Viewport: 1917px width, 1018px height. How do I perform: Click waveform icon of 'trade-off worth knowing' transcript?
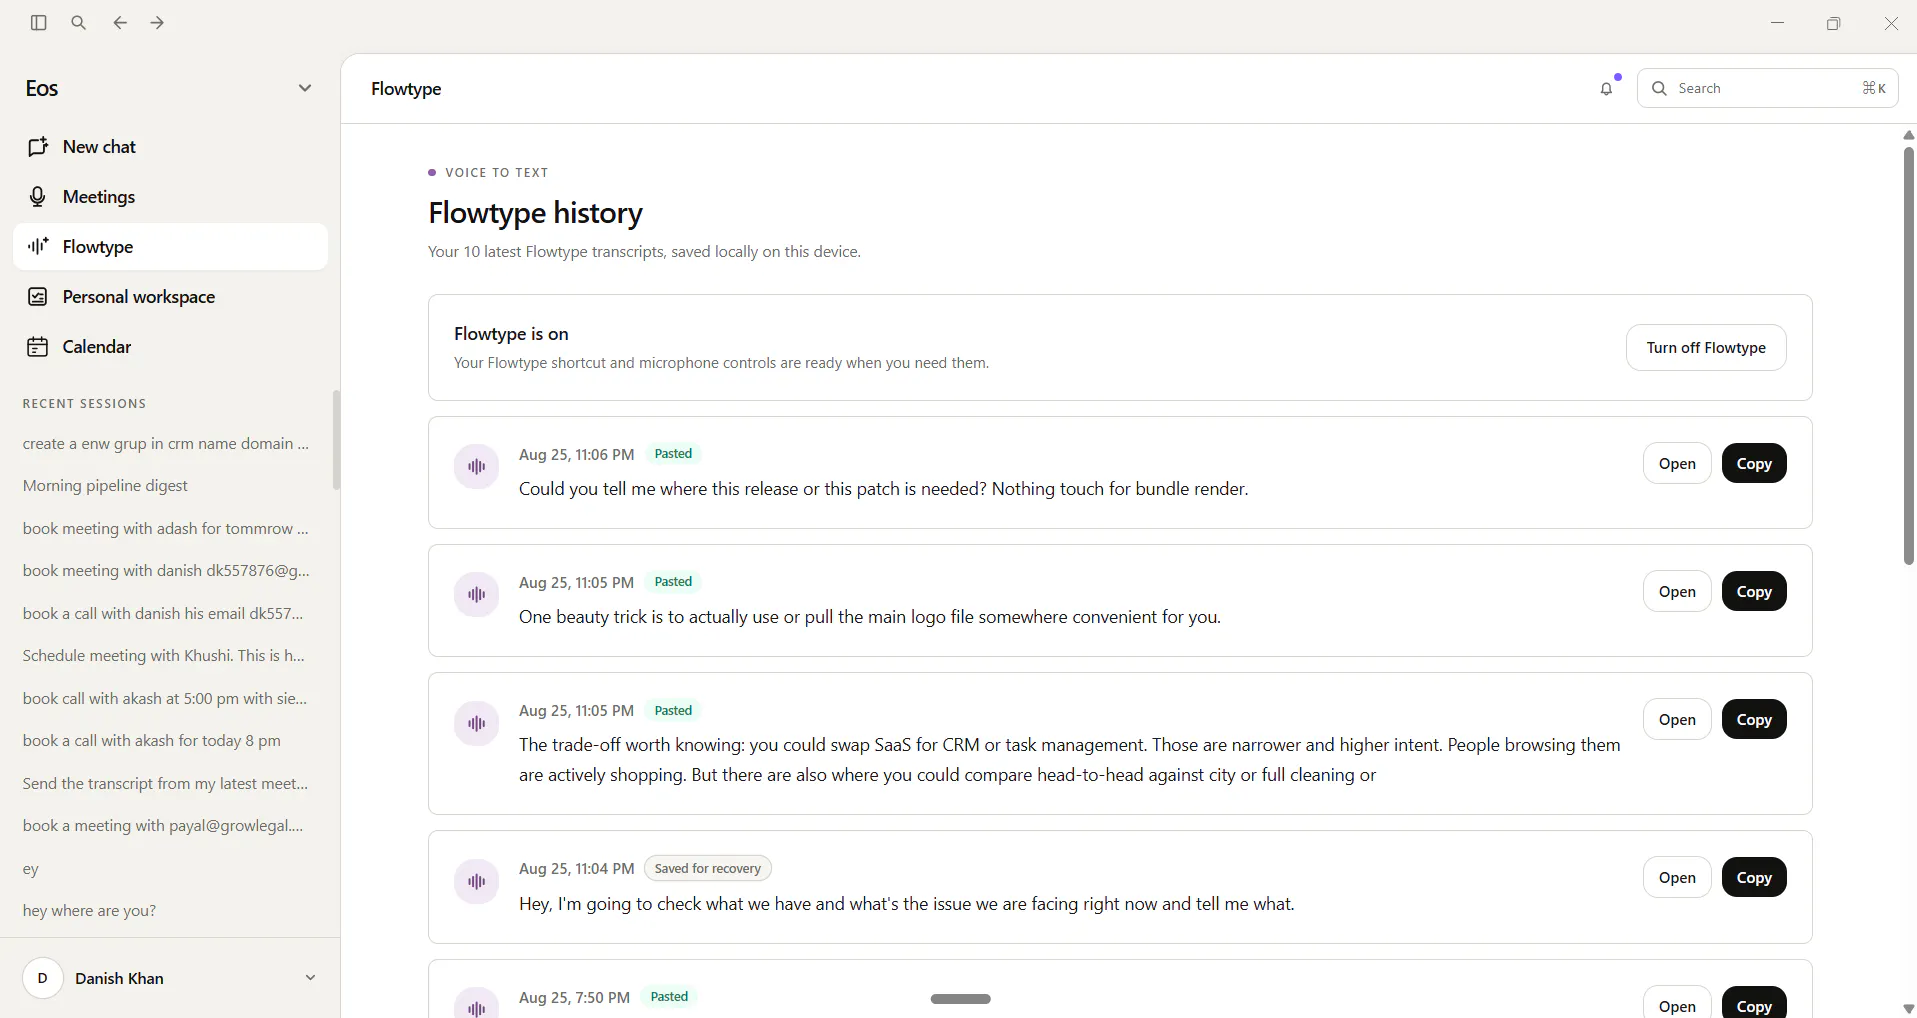tap(477, 723)
